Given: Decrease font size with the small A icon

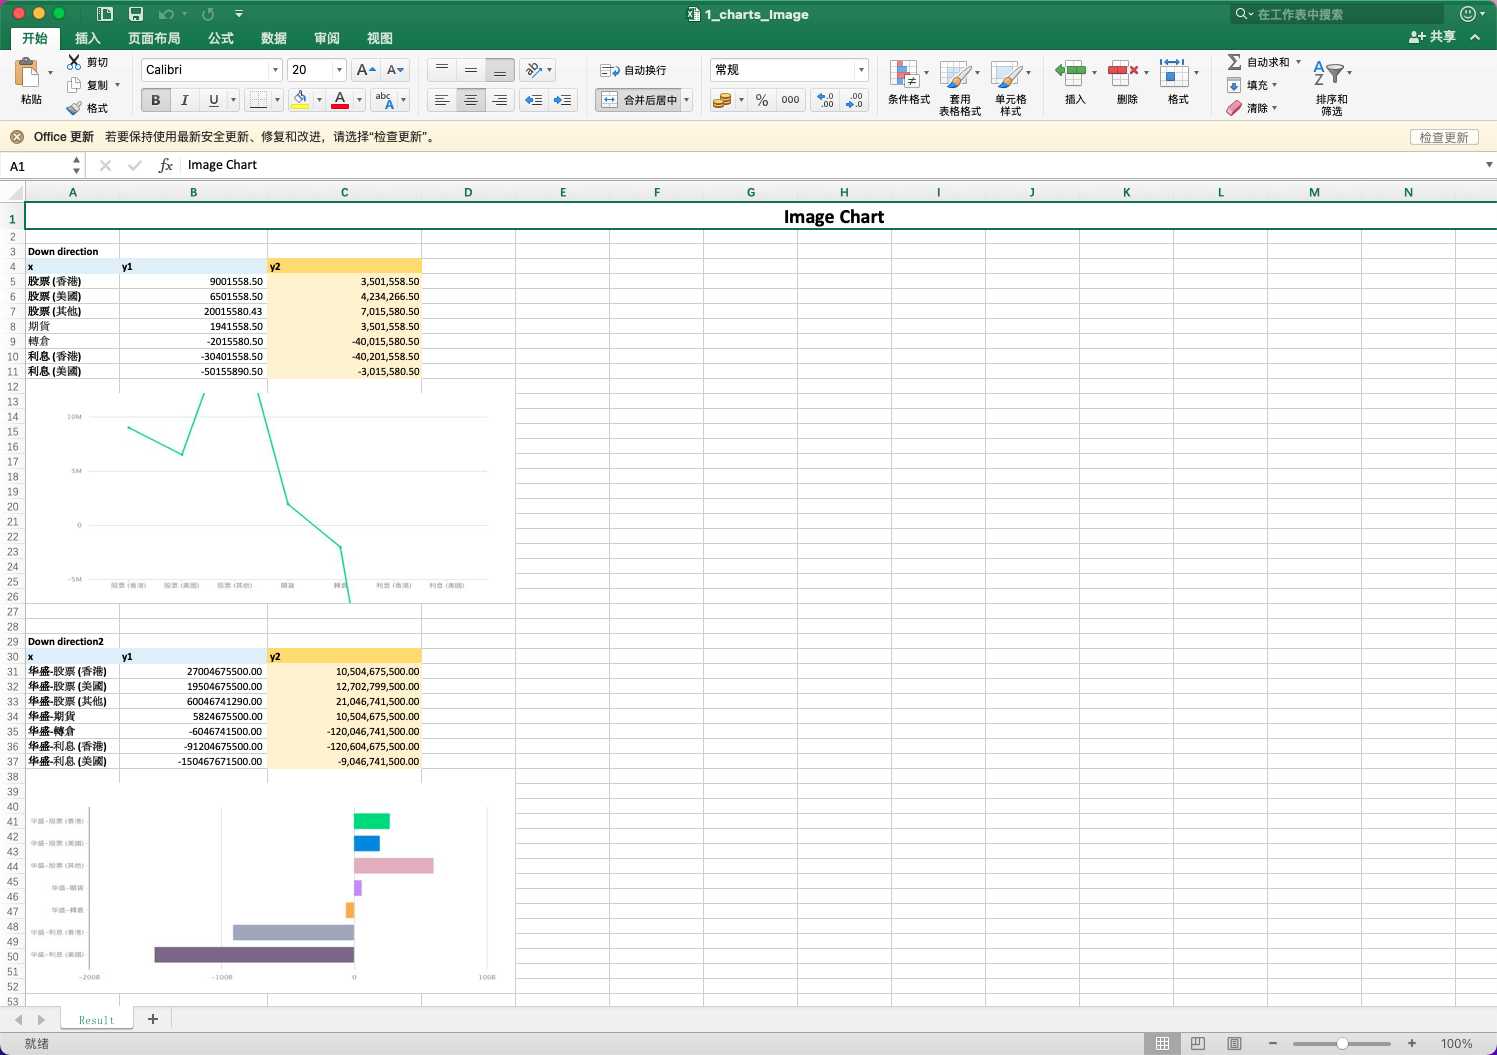Looking at the screenshot, I should 395,70.
